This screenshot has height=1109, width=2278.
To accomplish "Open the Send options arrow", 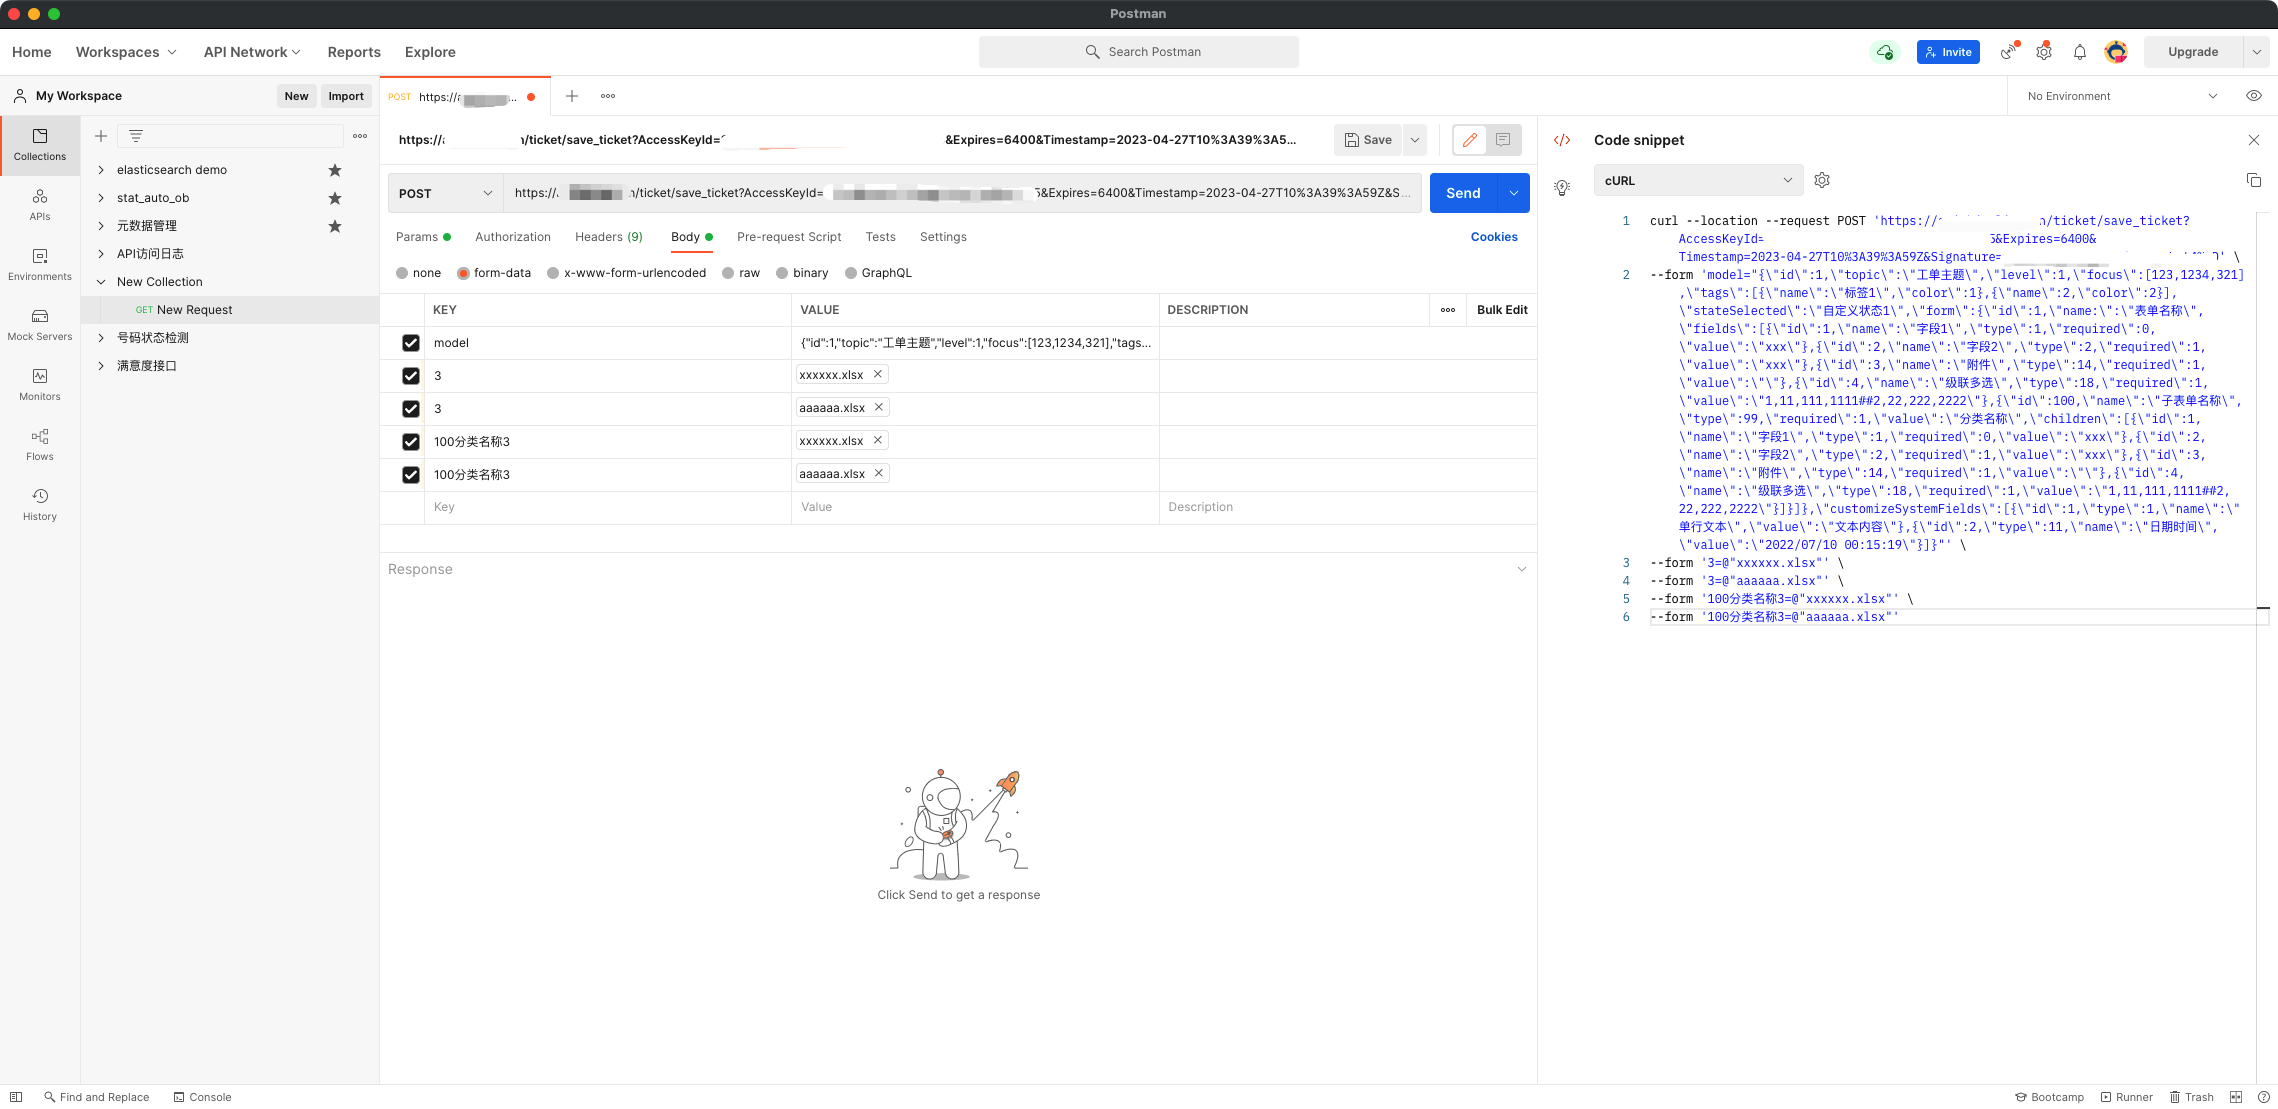I will pyautogui.click(x=1514, y=193).
